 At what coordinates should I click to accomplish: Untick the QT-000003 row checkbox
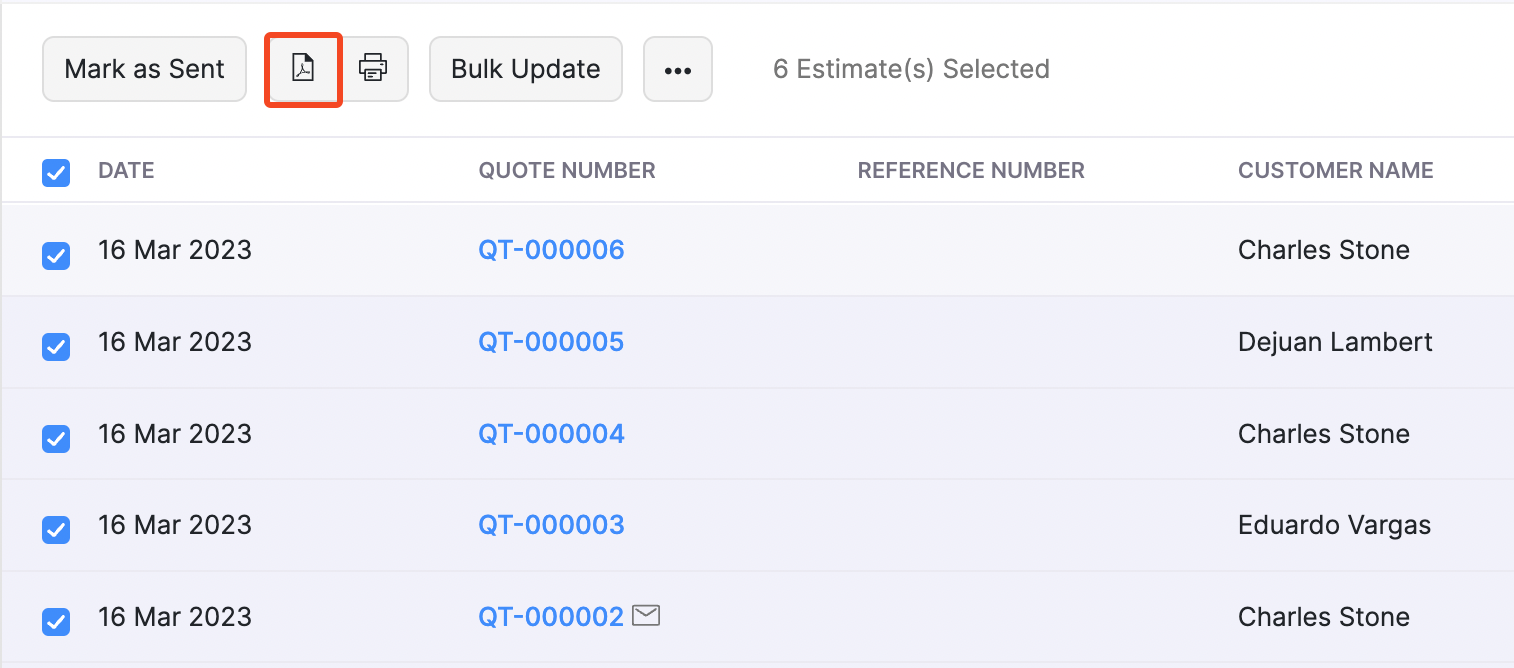pos(56,530)
